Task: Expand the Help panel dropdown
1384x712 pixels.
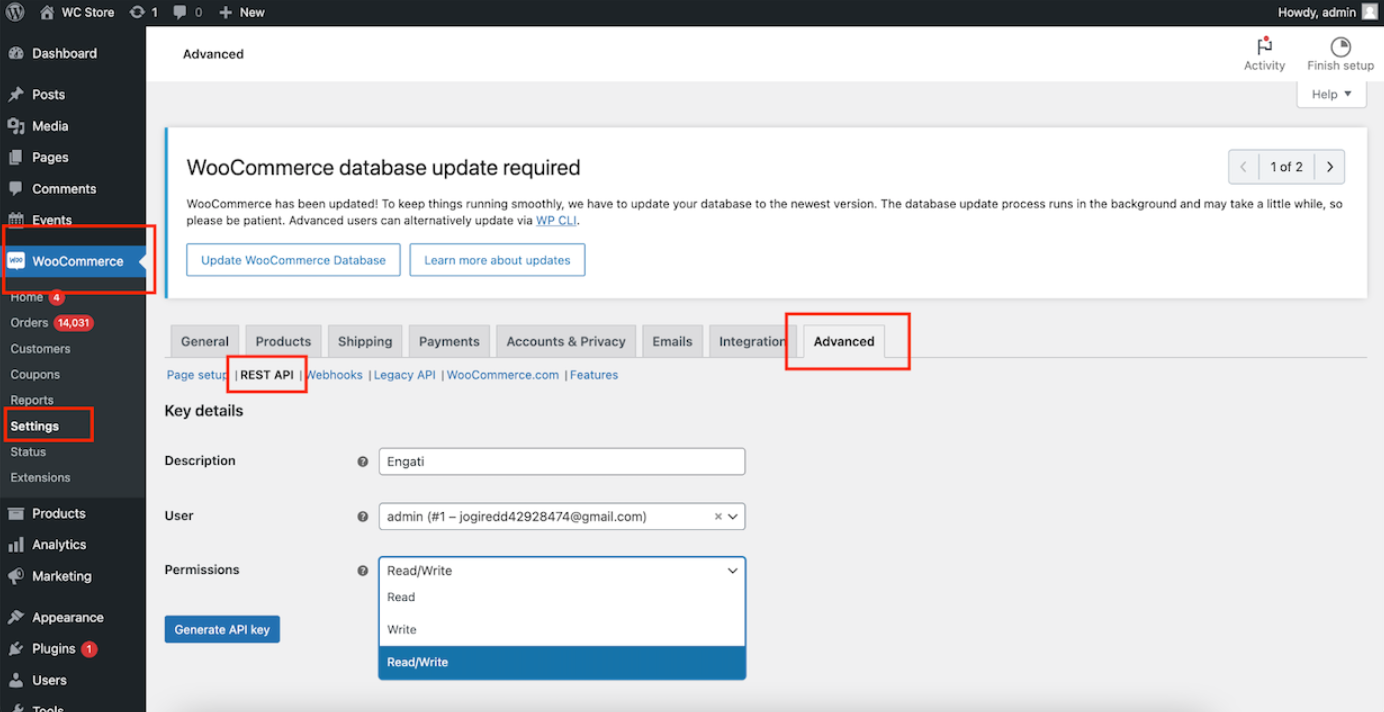Action: tap(1331, 94)
